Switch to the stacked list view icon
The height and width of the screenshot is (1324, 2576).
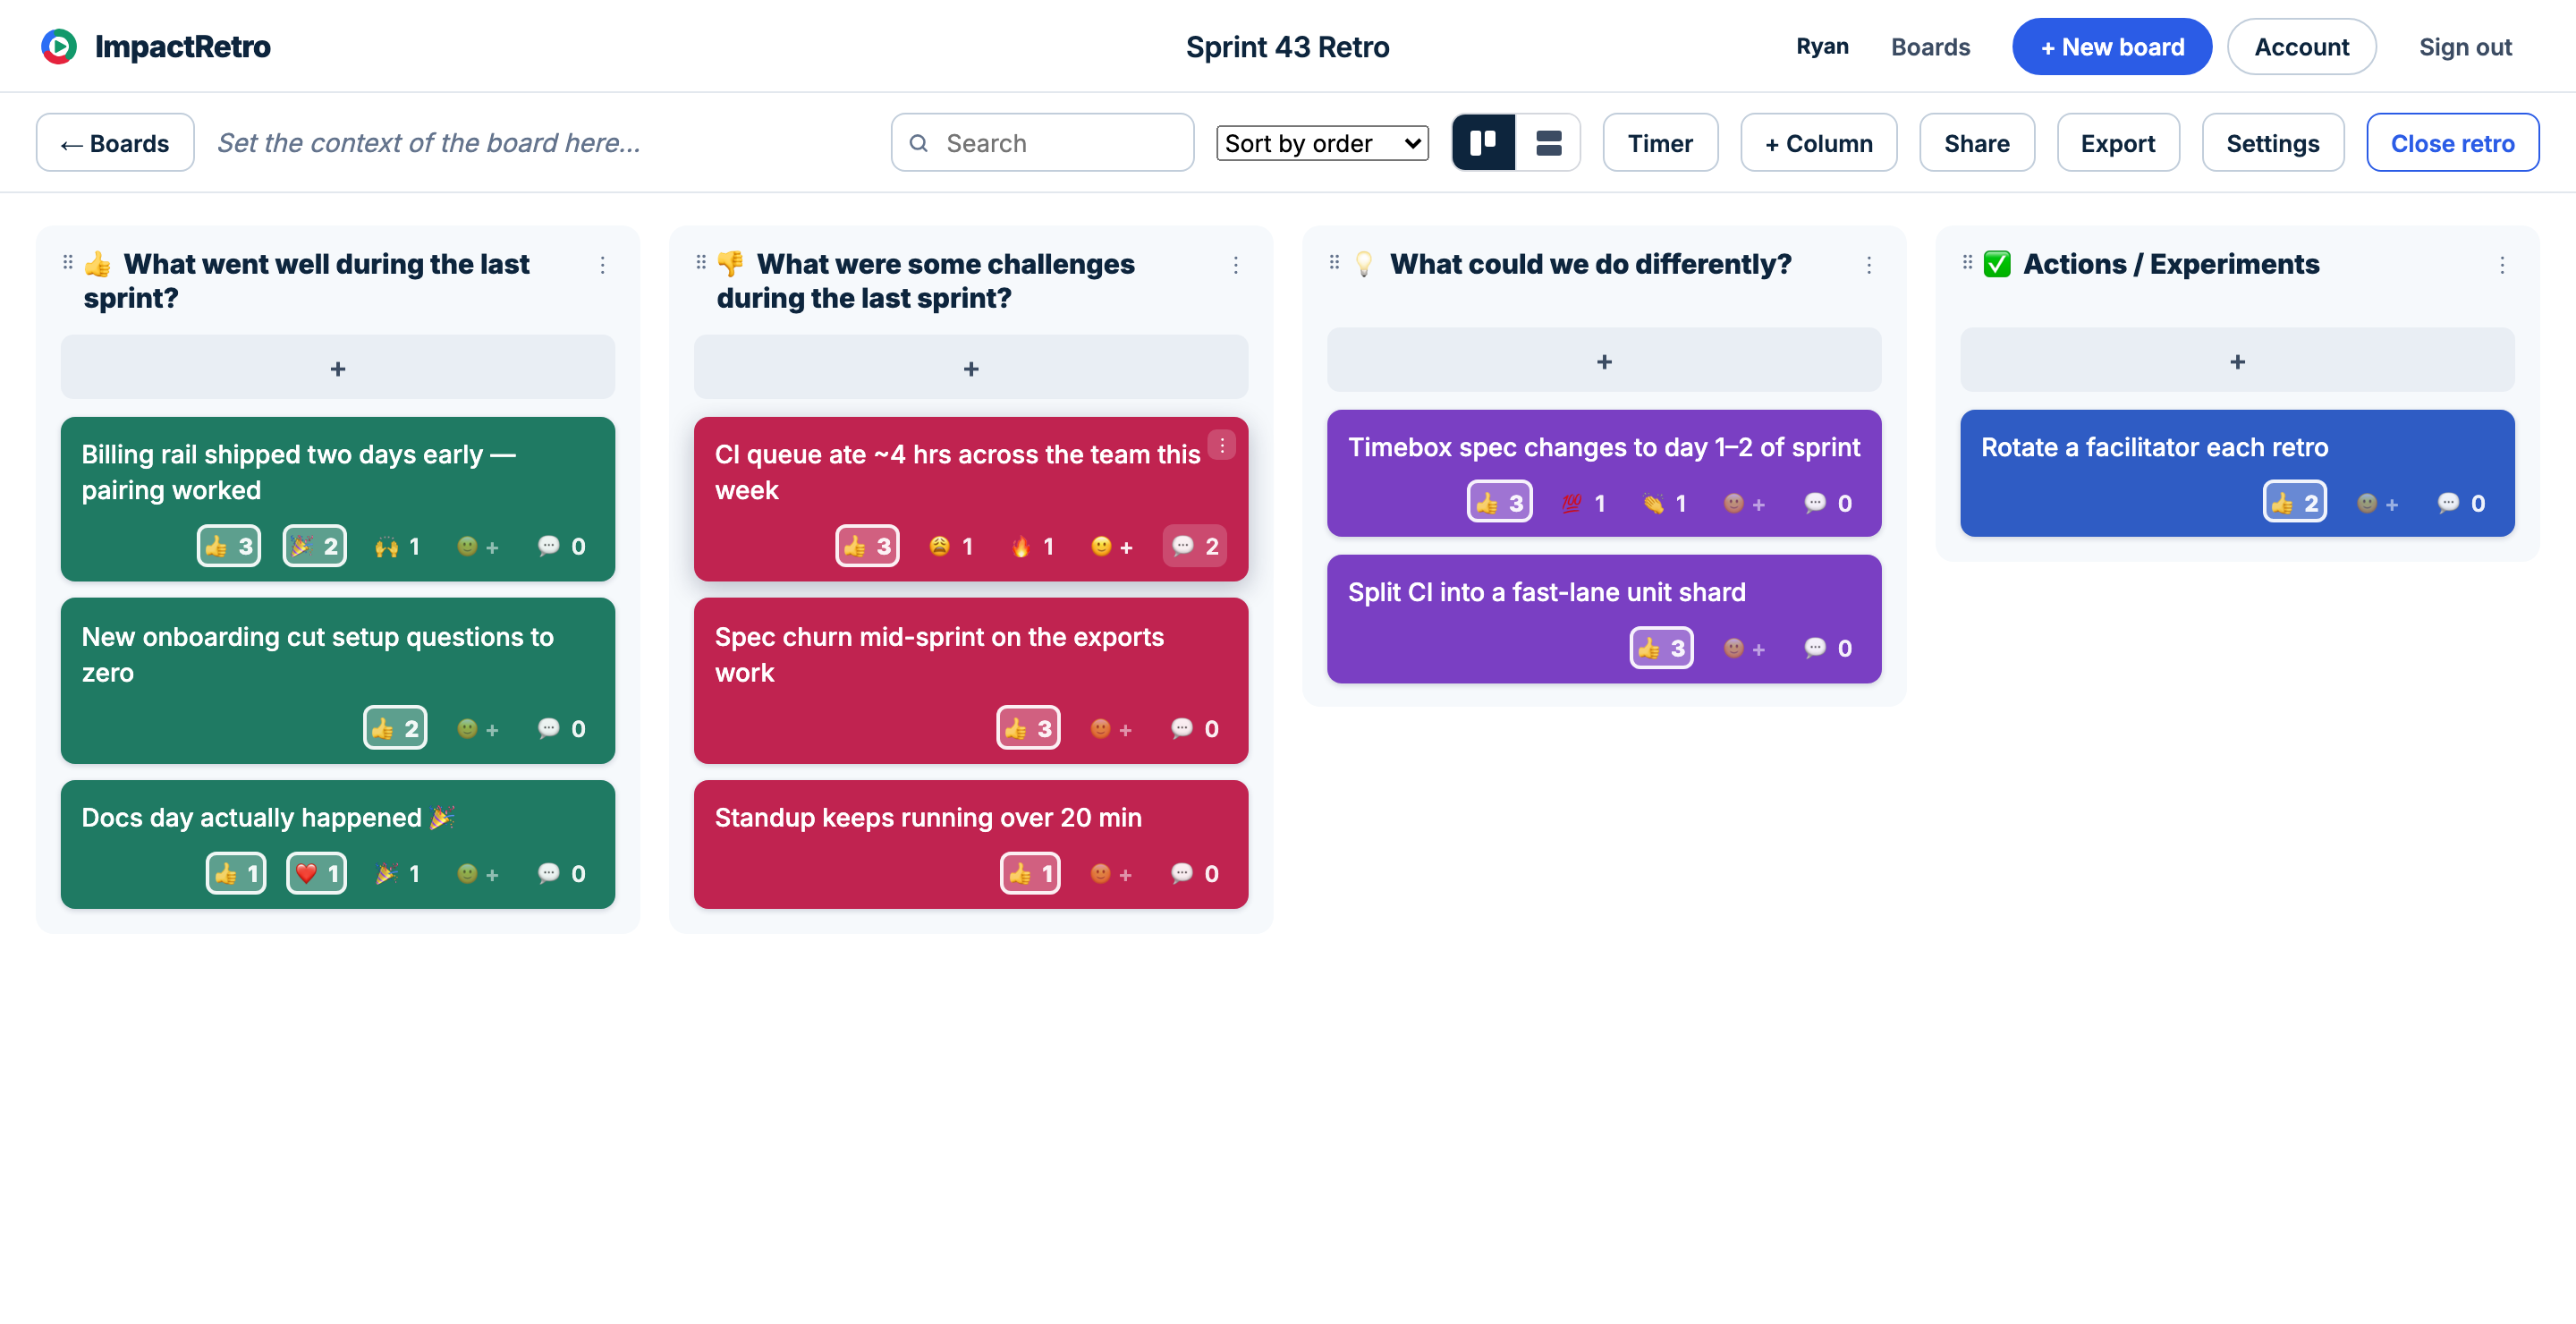point(1548,143)
